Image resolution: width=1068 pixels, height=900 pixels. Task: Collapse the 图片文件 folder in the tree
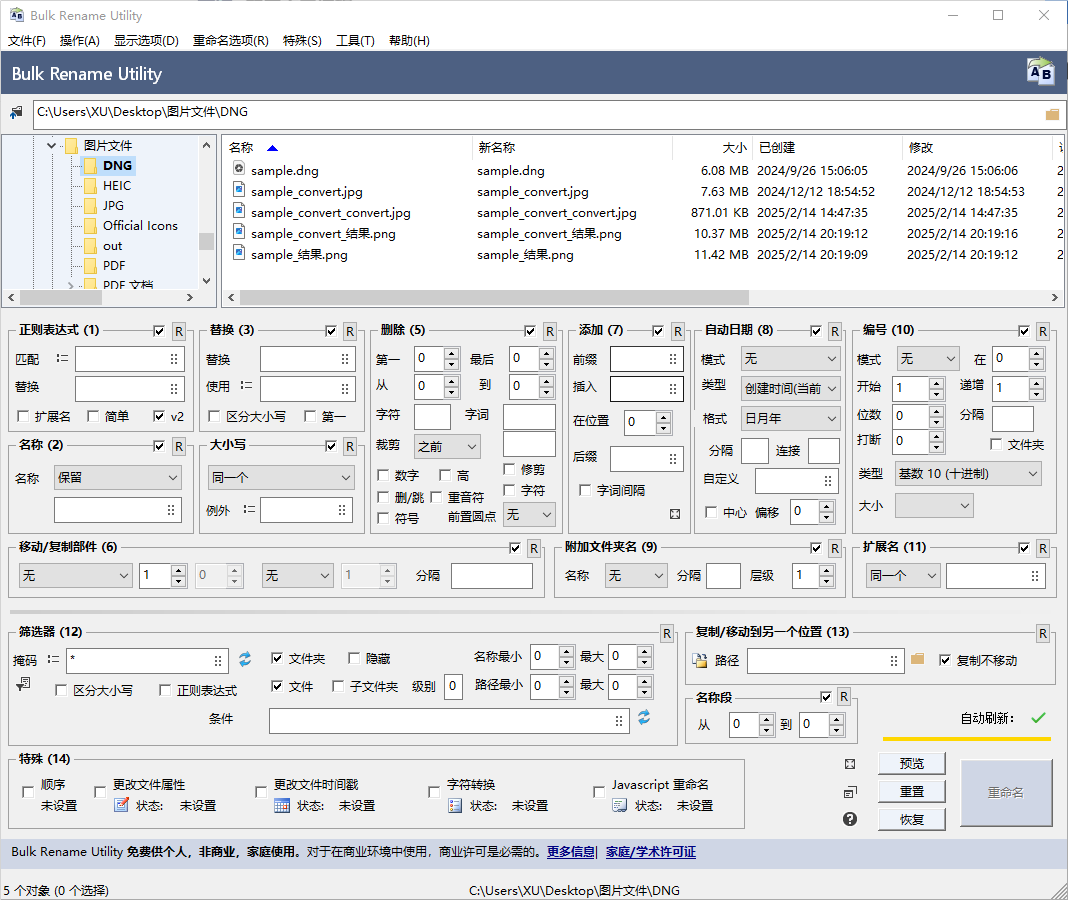pyautogui.click(x=49, y=145)
